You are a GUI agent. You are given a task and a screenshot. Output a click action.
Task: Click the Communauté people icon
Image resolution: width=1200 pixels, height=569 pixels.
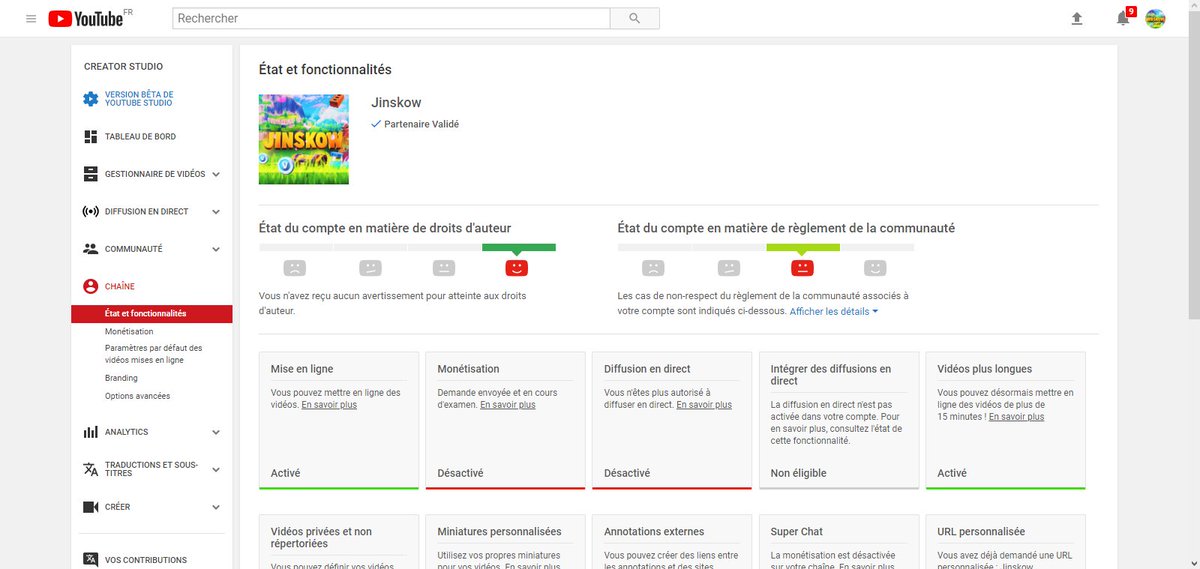click(x=90, y=249)
